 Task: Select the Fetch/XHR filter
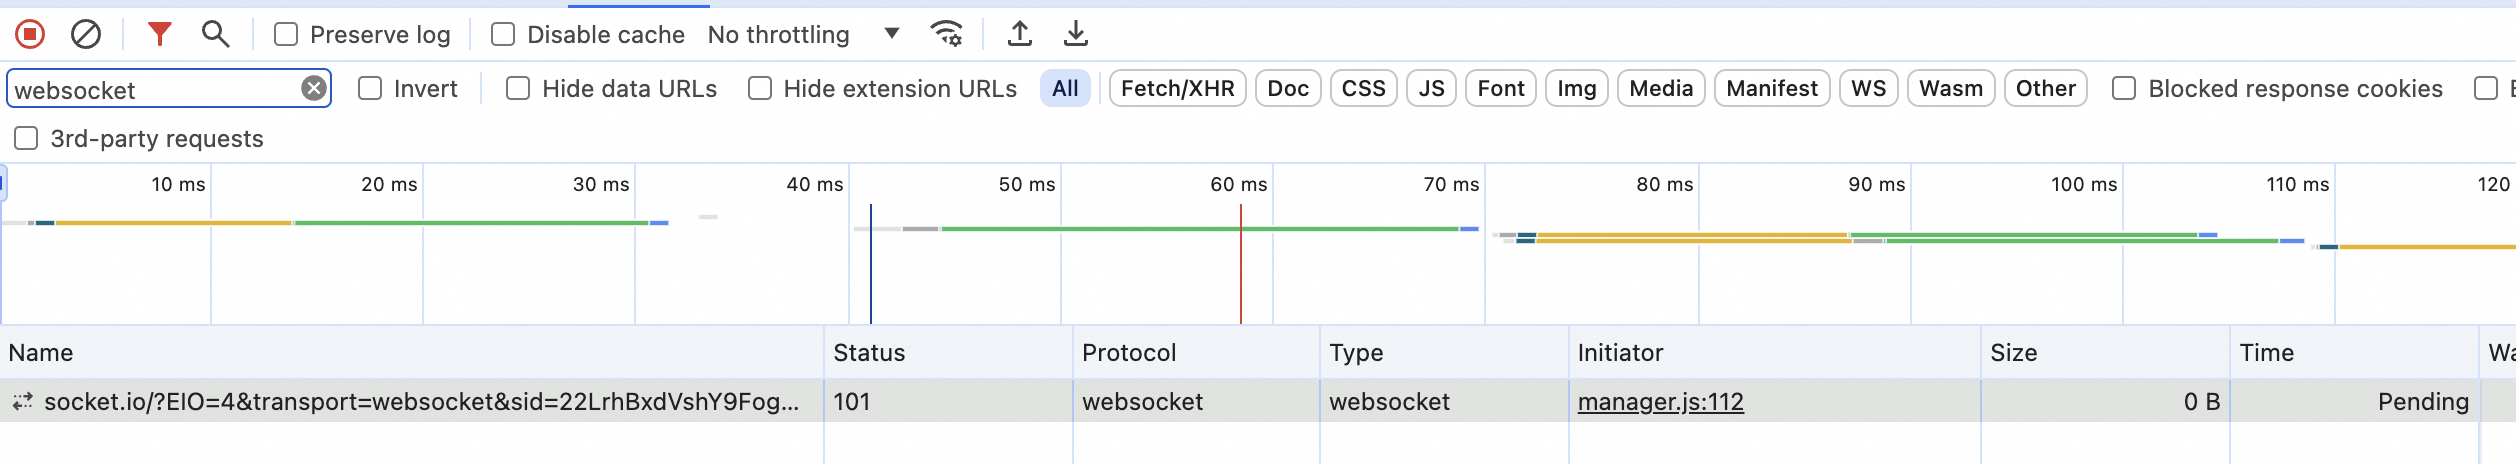(x=1177, y=89)
